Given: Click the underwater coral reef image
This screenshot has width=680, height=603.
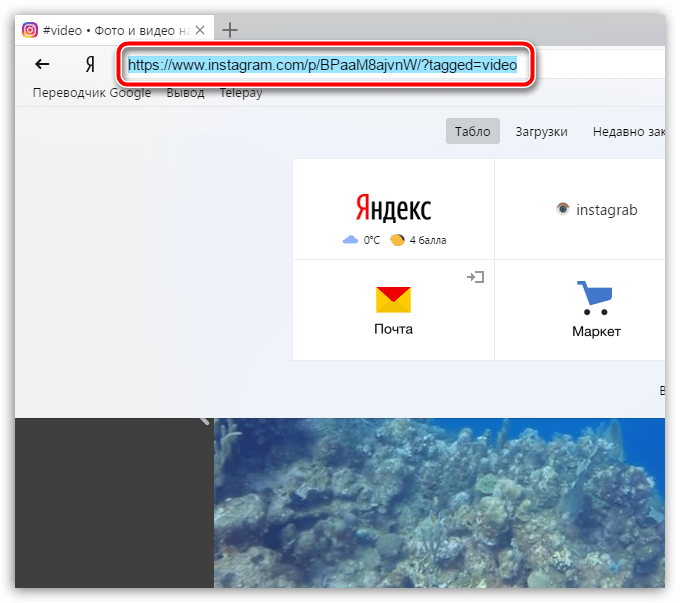Looking at the screenshot, I should tap(439, 503).
